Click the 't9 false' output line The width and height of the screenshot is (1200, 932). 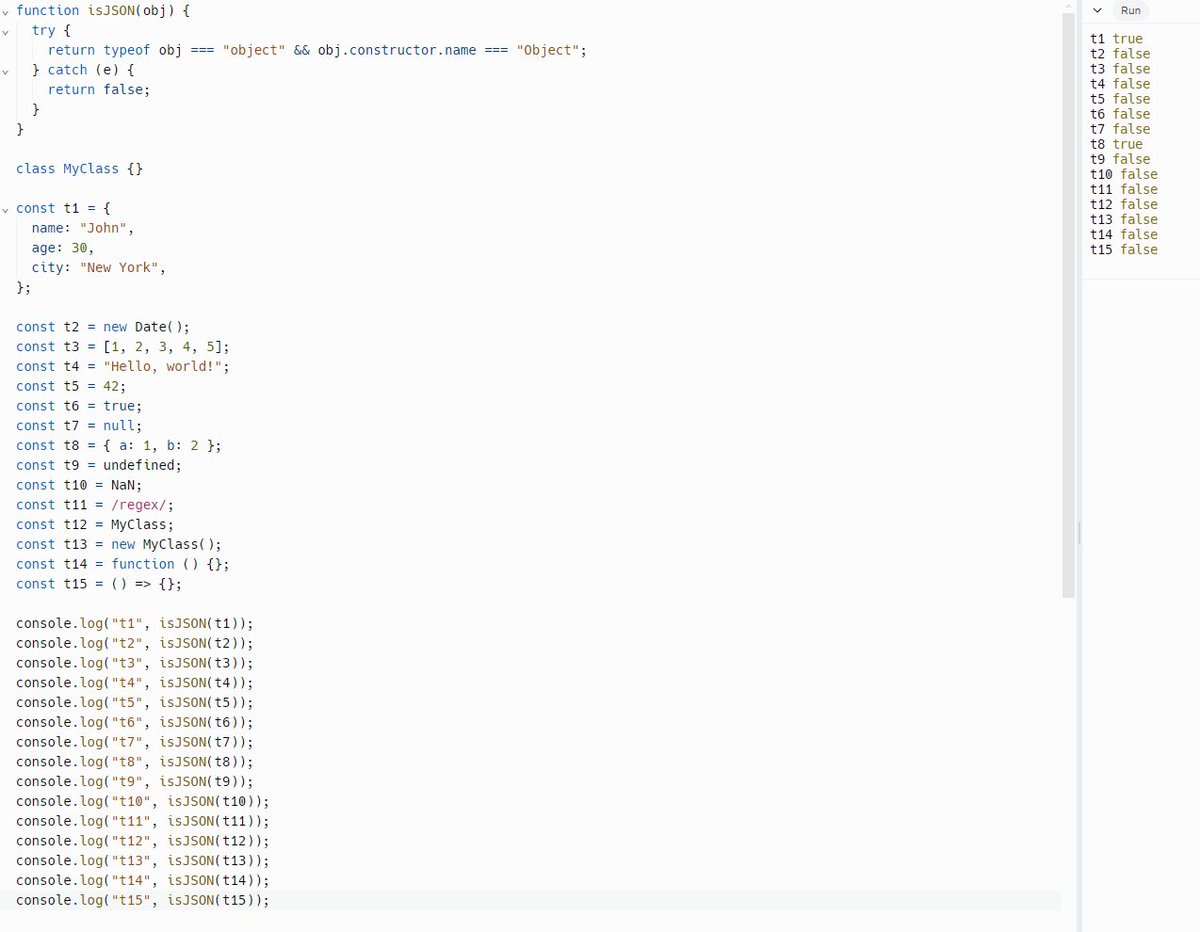click(1120, 159)
